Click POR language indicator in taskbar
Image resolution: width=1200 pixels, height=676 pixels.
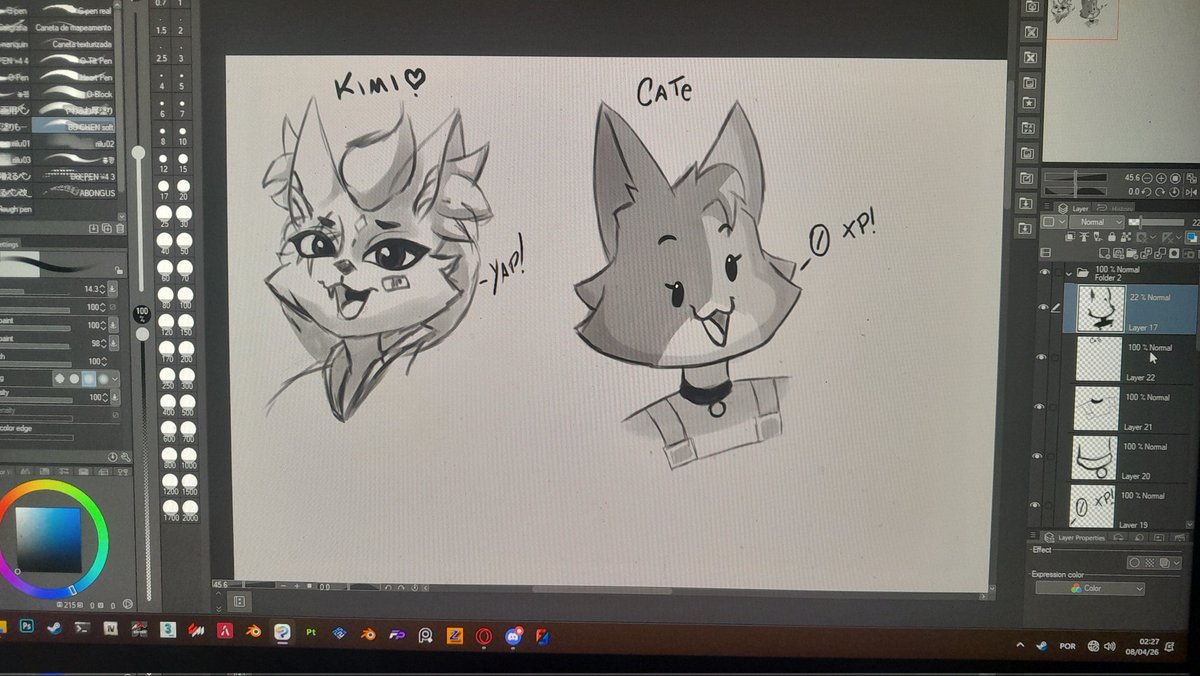(x=1067, y=646)
